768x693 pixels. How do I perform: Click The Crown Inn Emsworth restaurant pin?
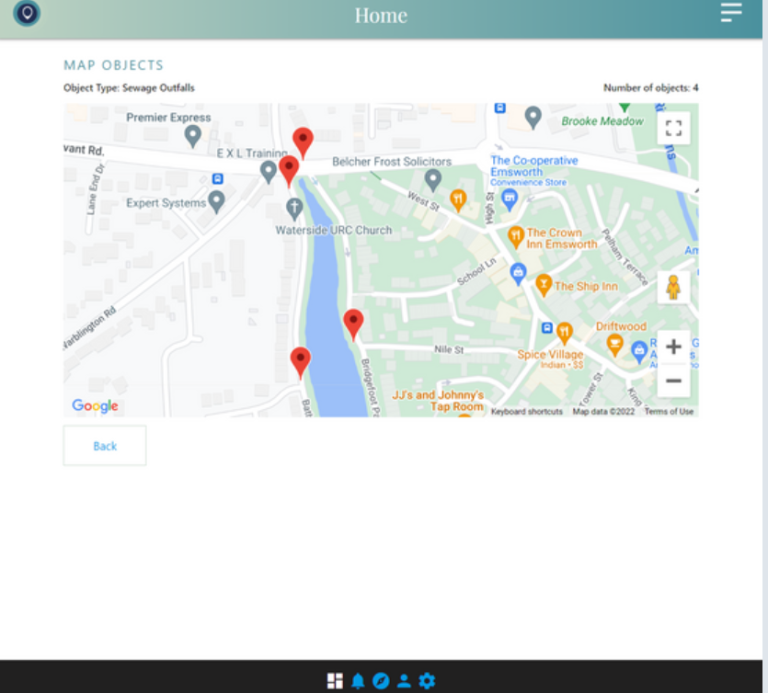click(516, 238)
